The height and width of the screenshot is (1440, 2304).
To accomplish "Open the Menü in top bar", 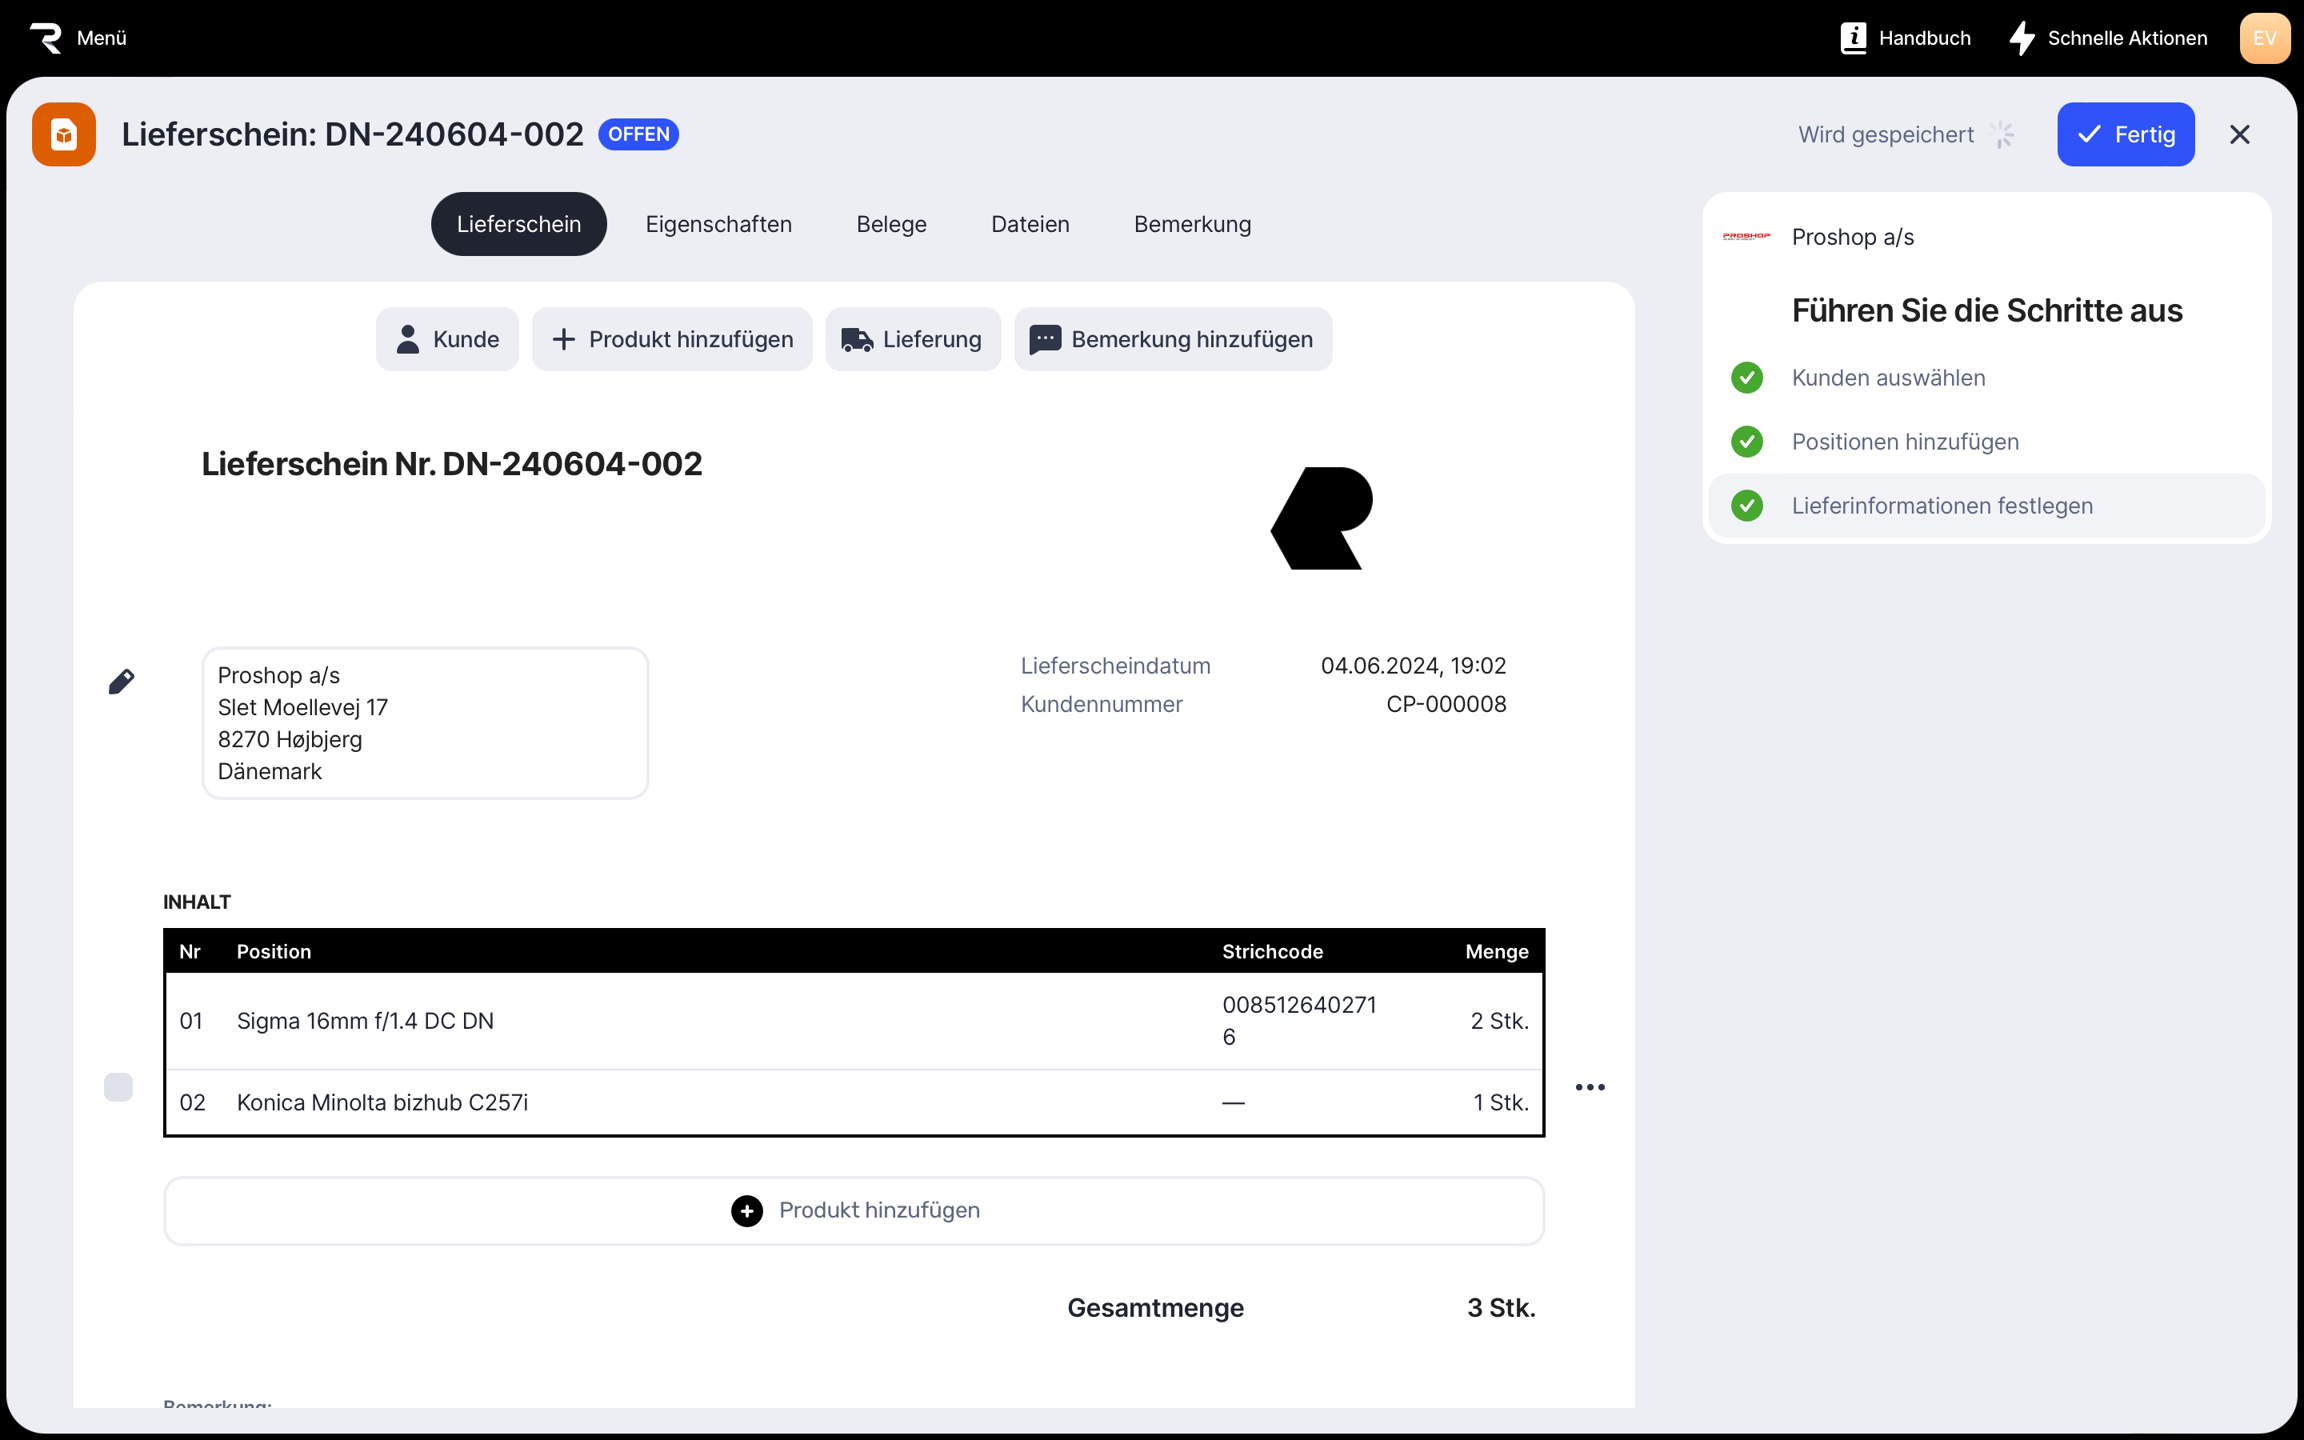I will [101, 38].
